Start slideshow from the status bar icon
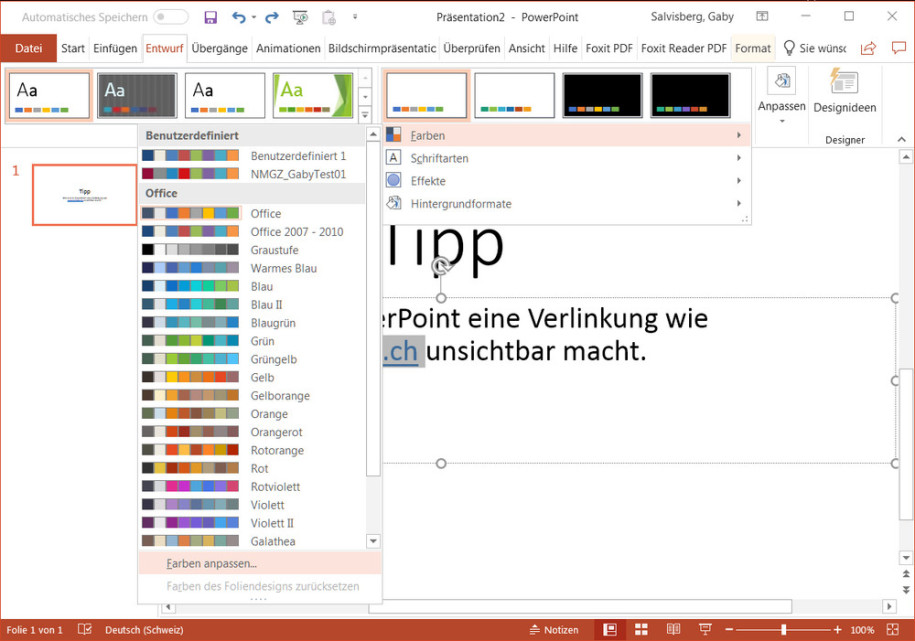 (705, 629)
